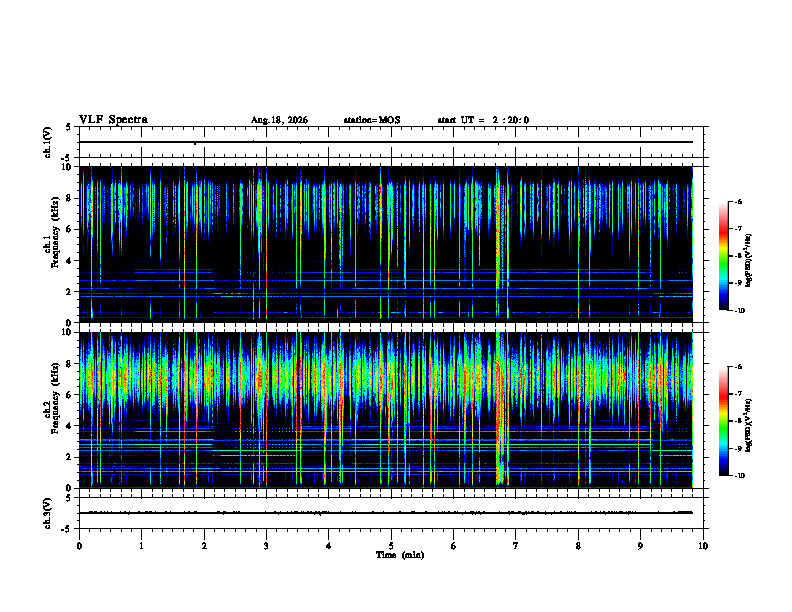Click the "ch.3(V)" axis label
Viewport: 792px width, 612px height.
(47, 513)
